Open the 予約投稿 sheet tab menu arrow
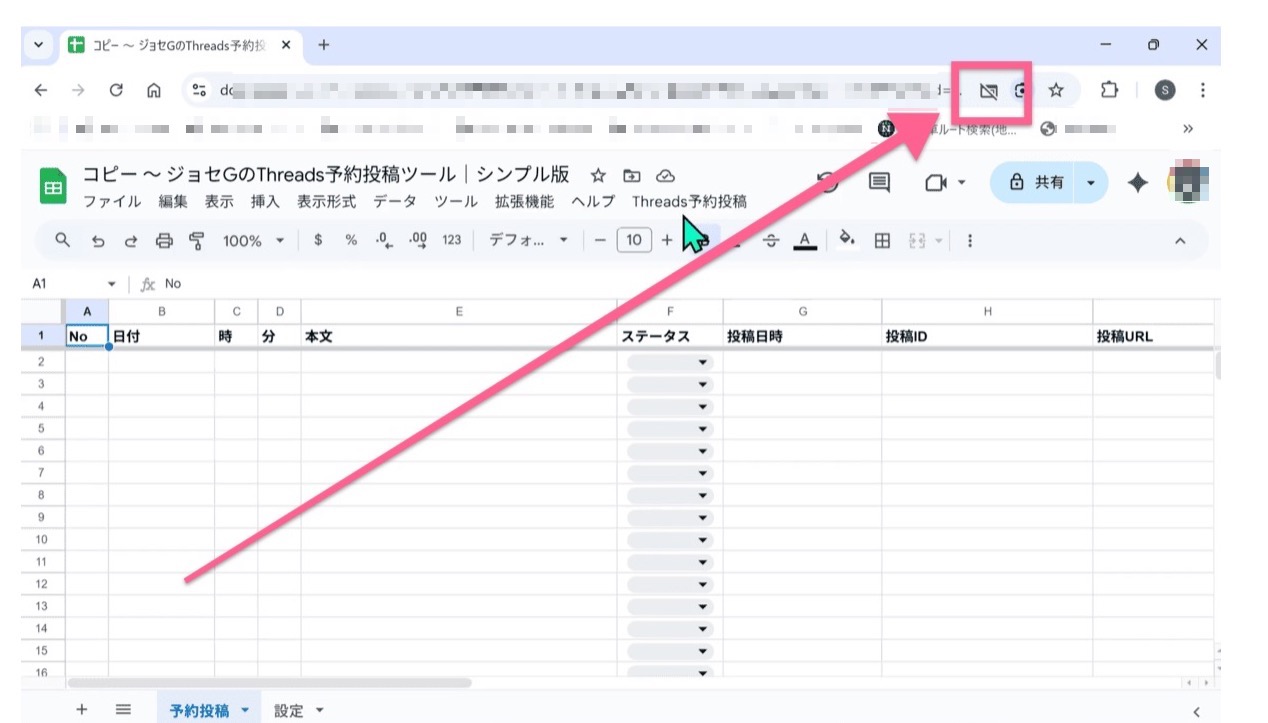 (x=245, y=711)
